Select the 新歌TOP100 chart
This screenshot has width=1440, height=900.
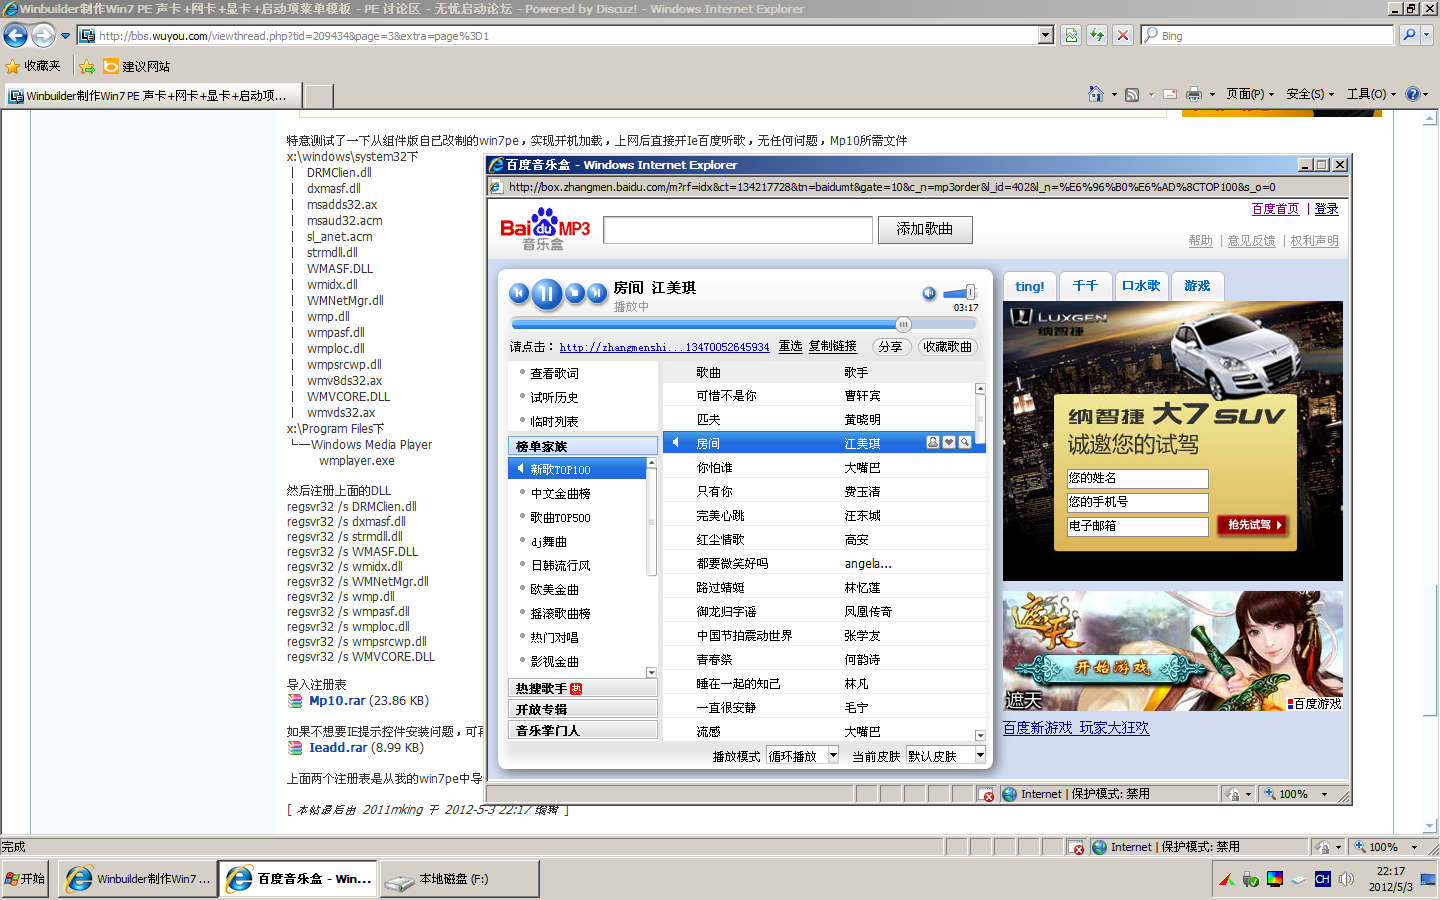tap(577, 469)
